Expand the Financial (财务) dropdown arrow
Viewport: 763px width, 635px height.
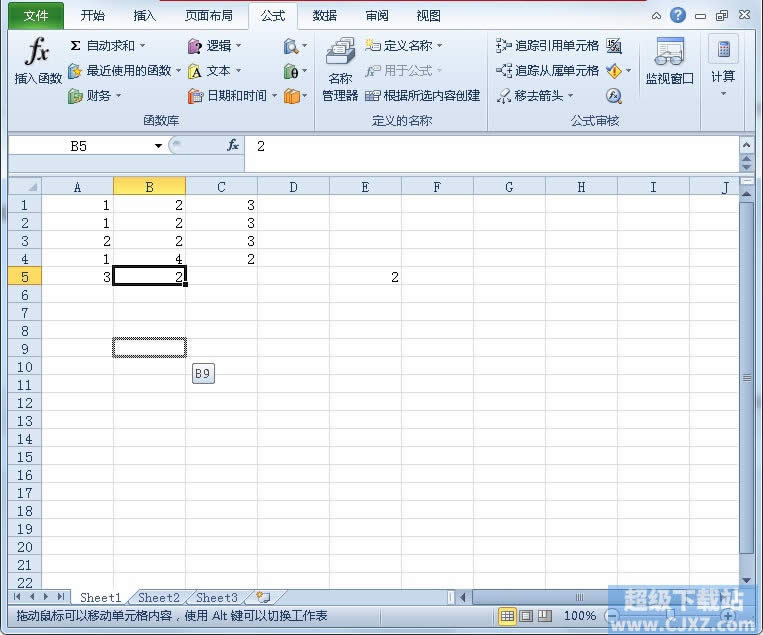pyautogui.click(x=118, y=96)
